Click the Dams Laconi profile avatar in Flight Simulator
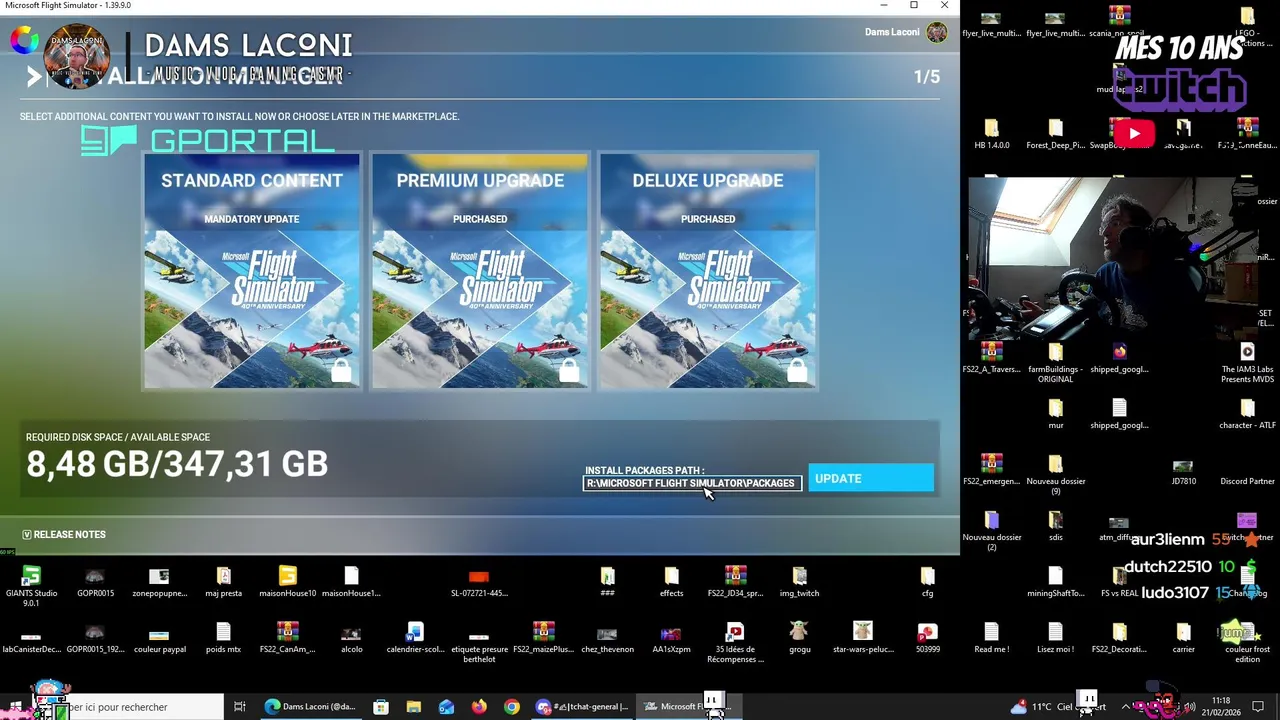 pyautogui.click(x=936, y=32)
